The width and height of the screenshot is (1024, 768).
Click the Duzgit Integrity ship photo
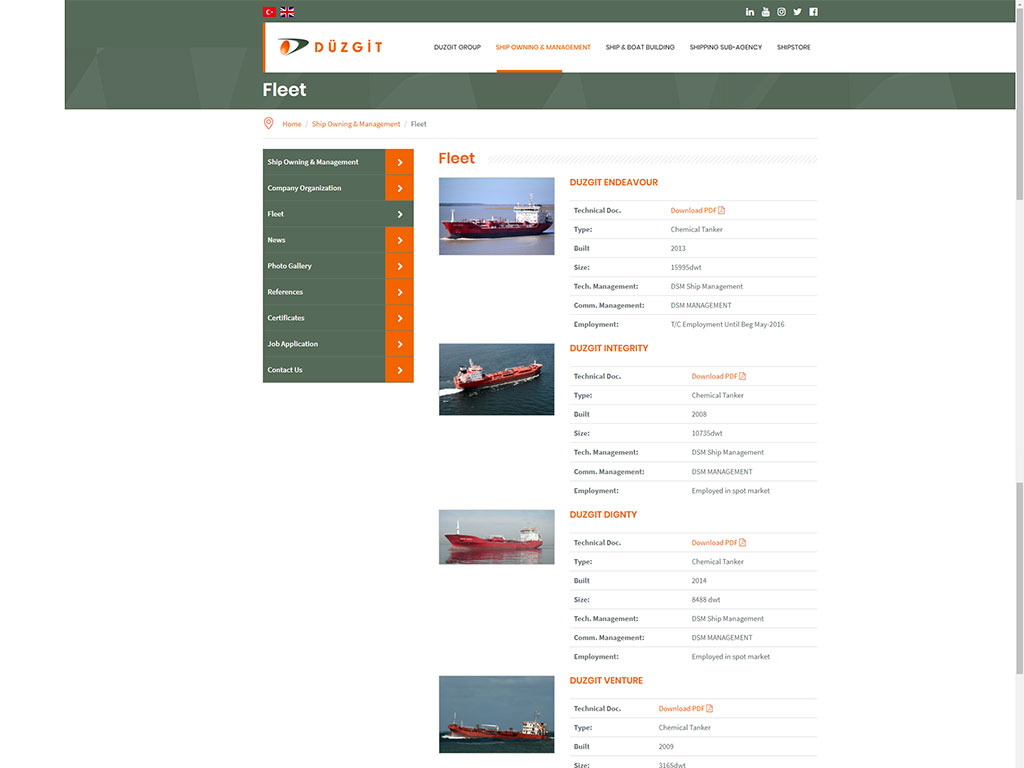tap(496, 379)
